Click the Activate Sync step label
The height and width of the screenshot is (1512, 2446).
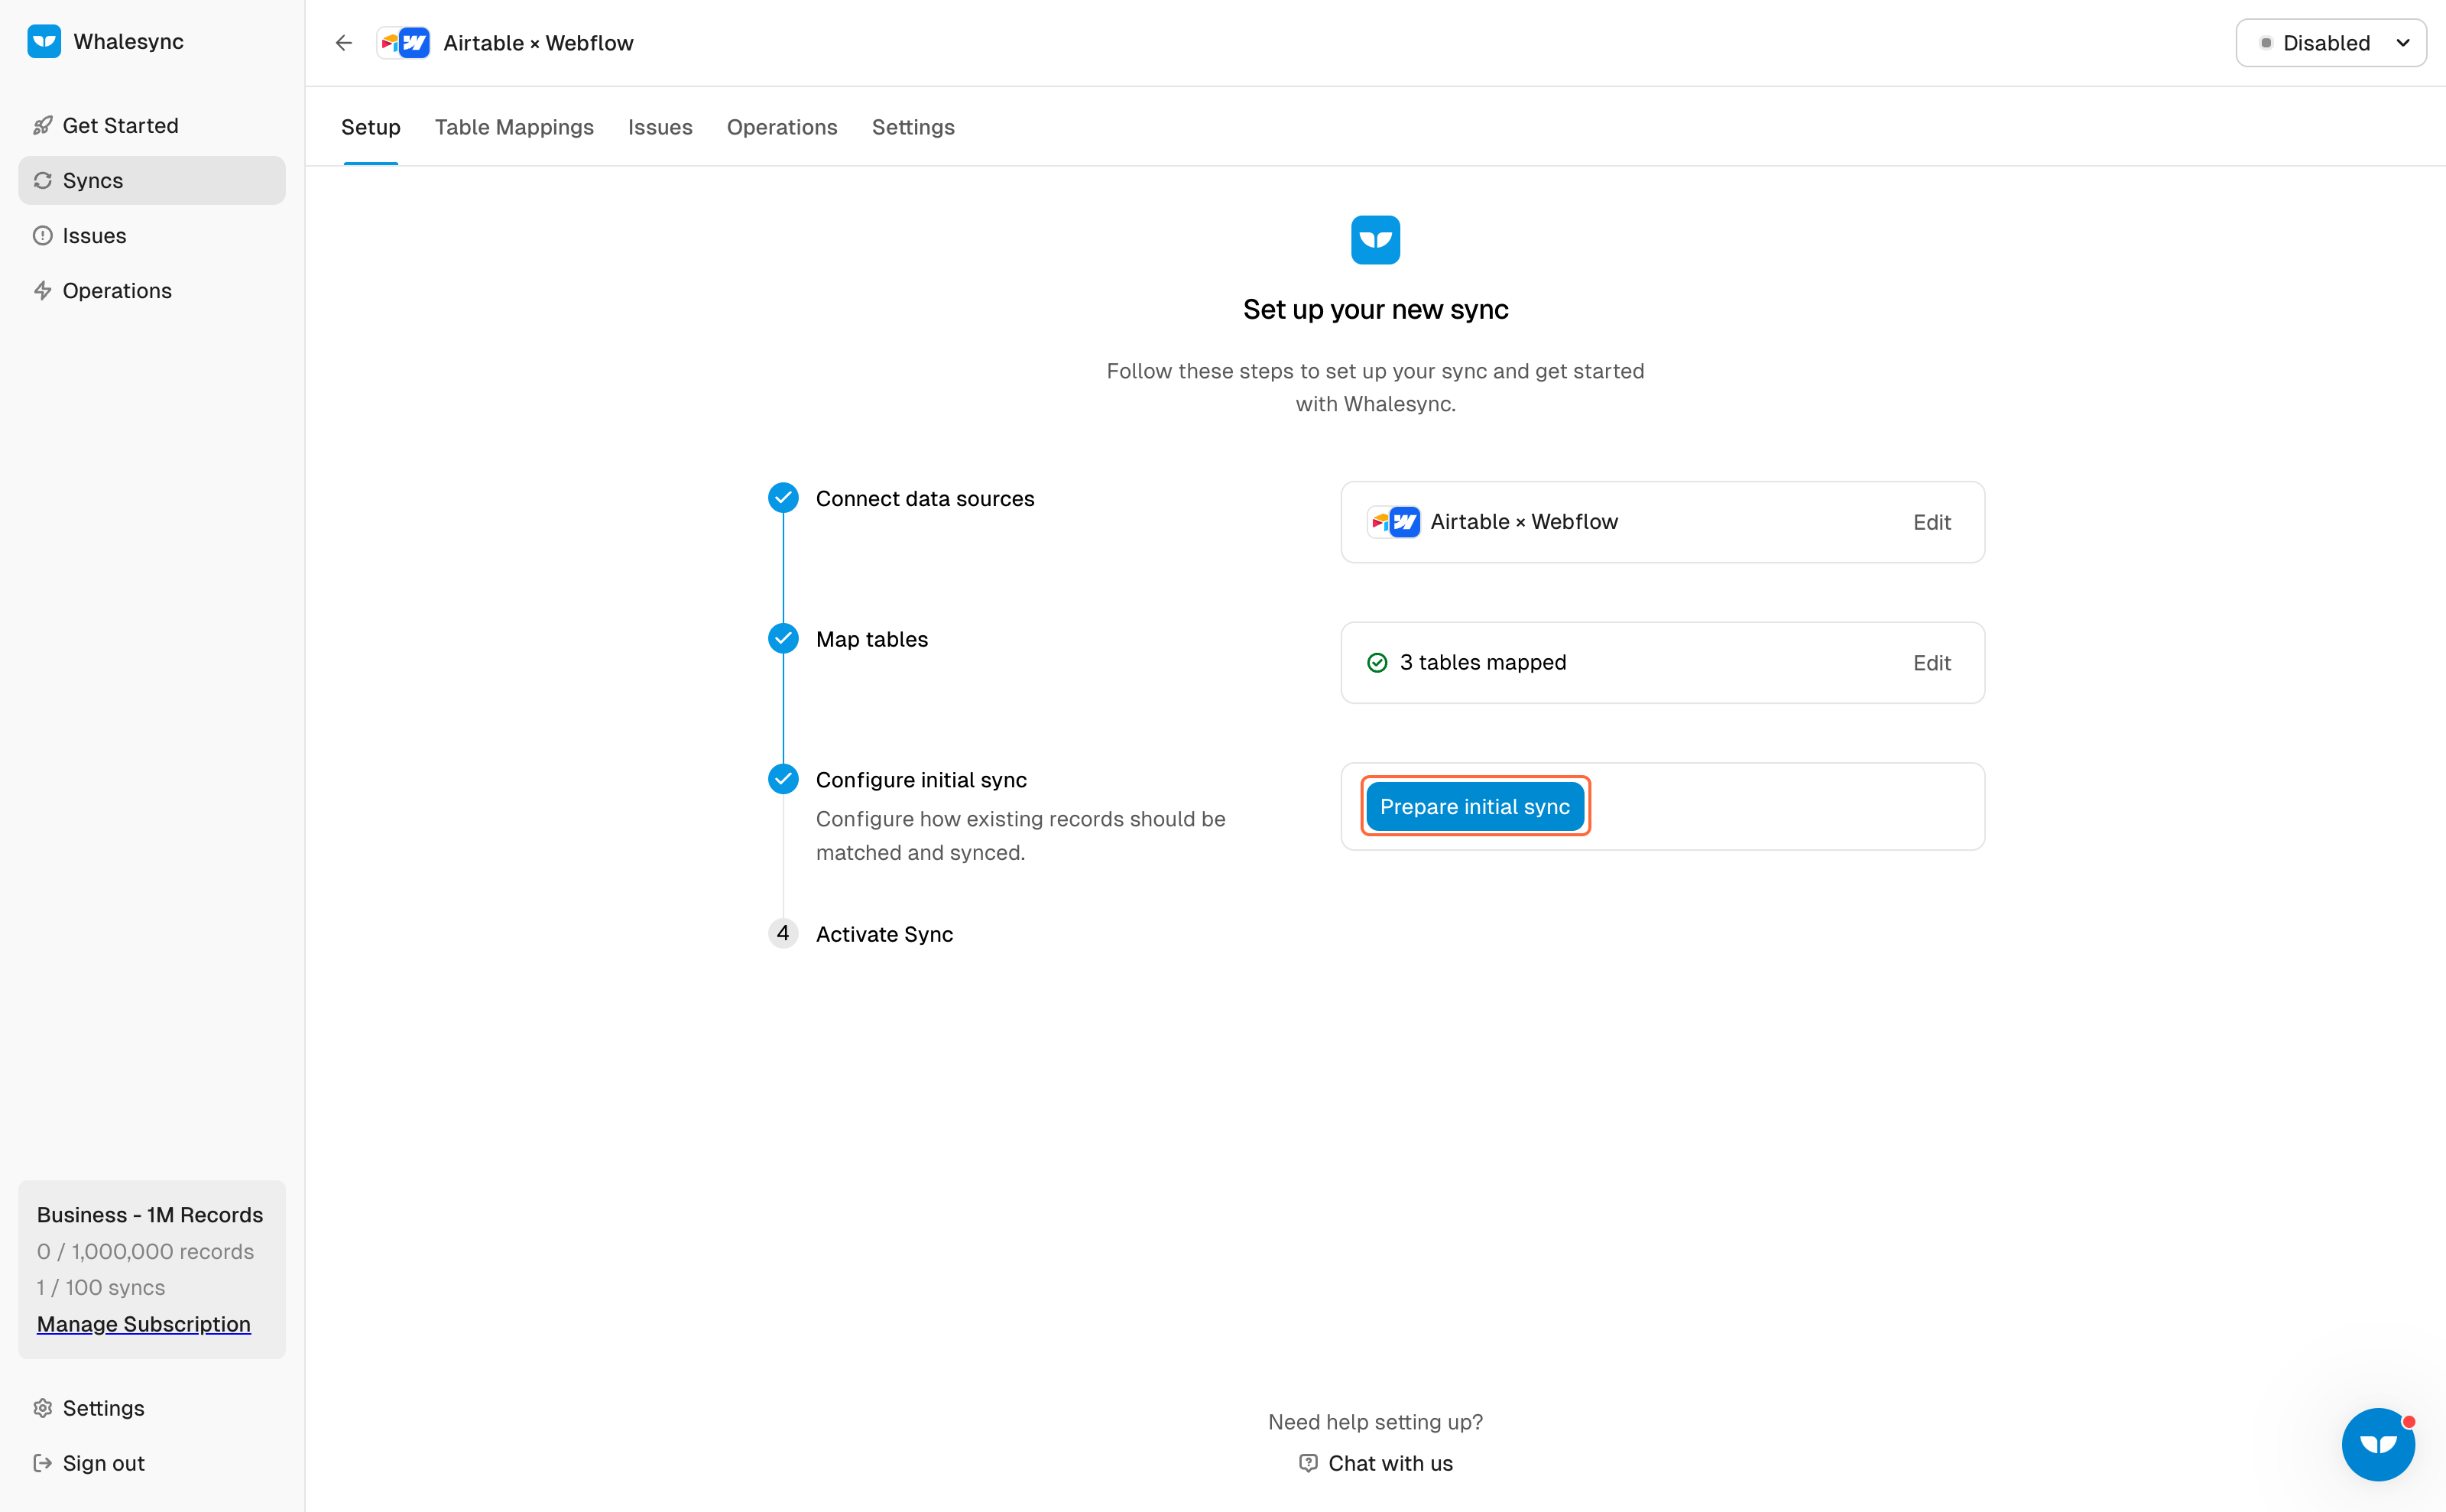[x=884, y=934]
